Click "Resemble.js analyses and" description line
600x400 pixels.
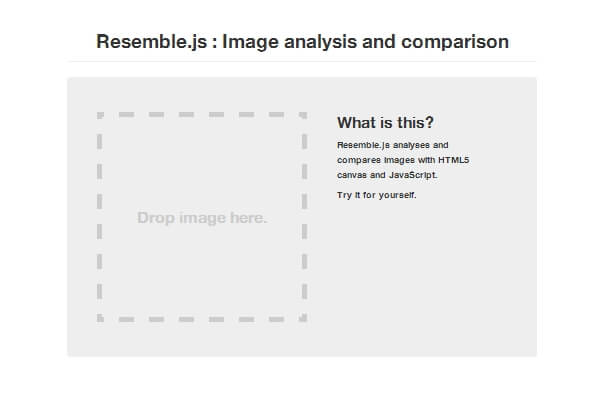click(x=393, y=145)
